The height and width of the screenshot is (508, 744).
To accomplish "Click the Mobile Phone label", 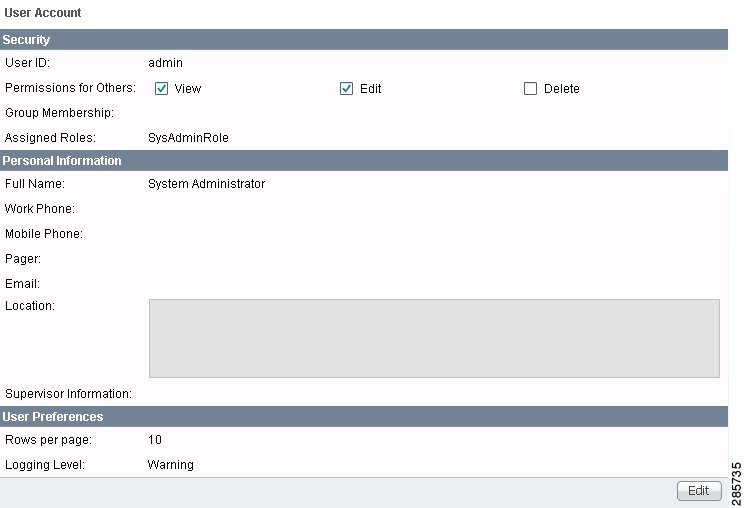I will (x=43, y=234).
